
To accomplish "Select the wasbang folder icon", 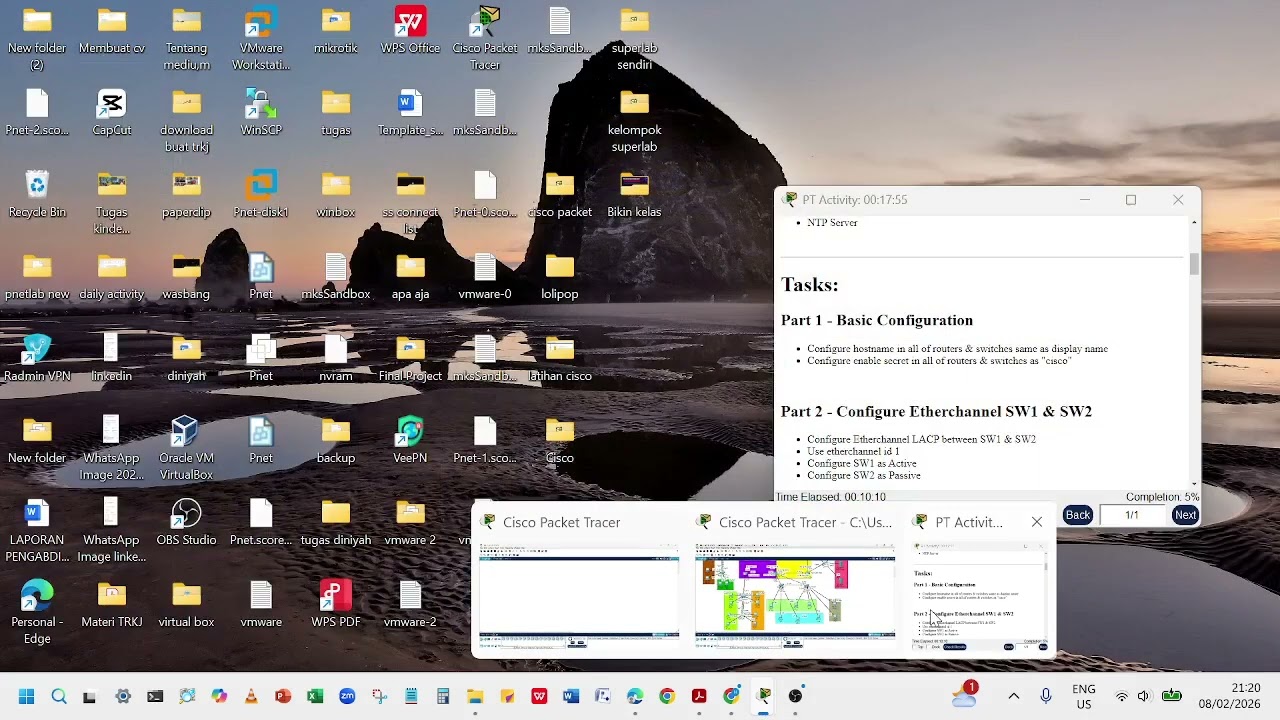I will tap(186, 276).
